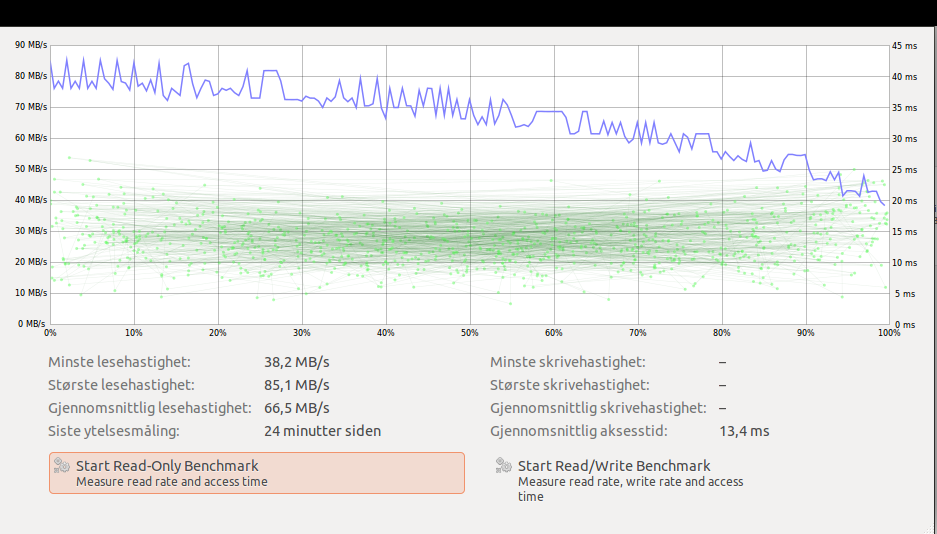
Task: Click the 10% x-axis label
Action: pyautogui.click(x=134, y=333)
